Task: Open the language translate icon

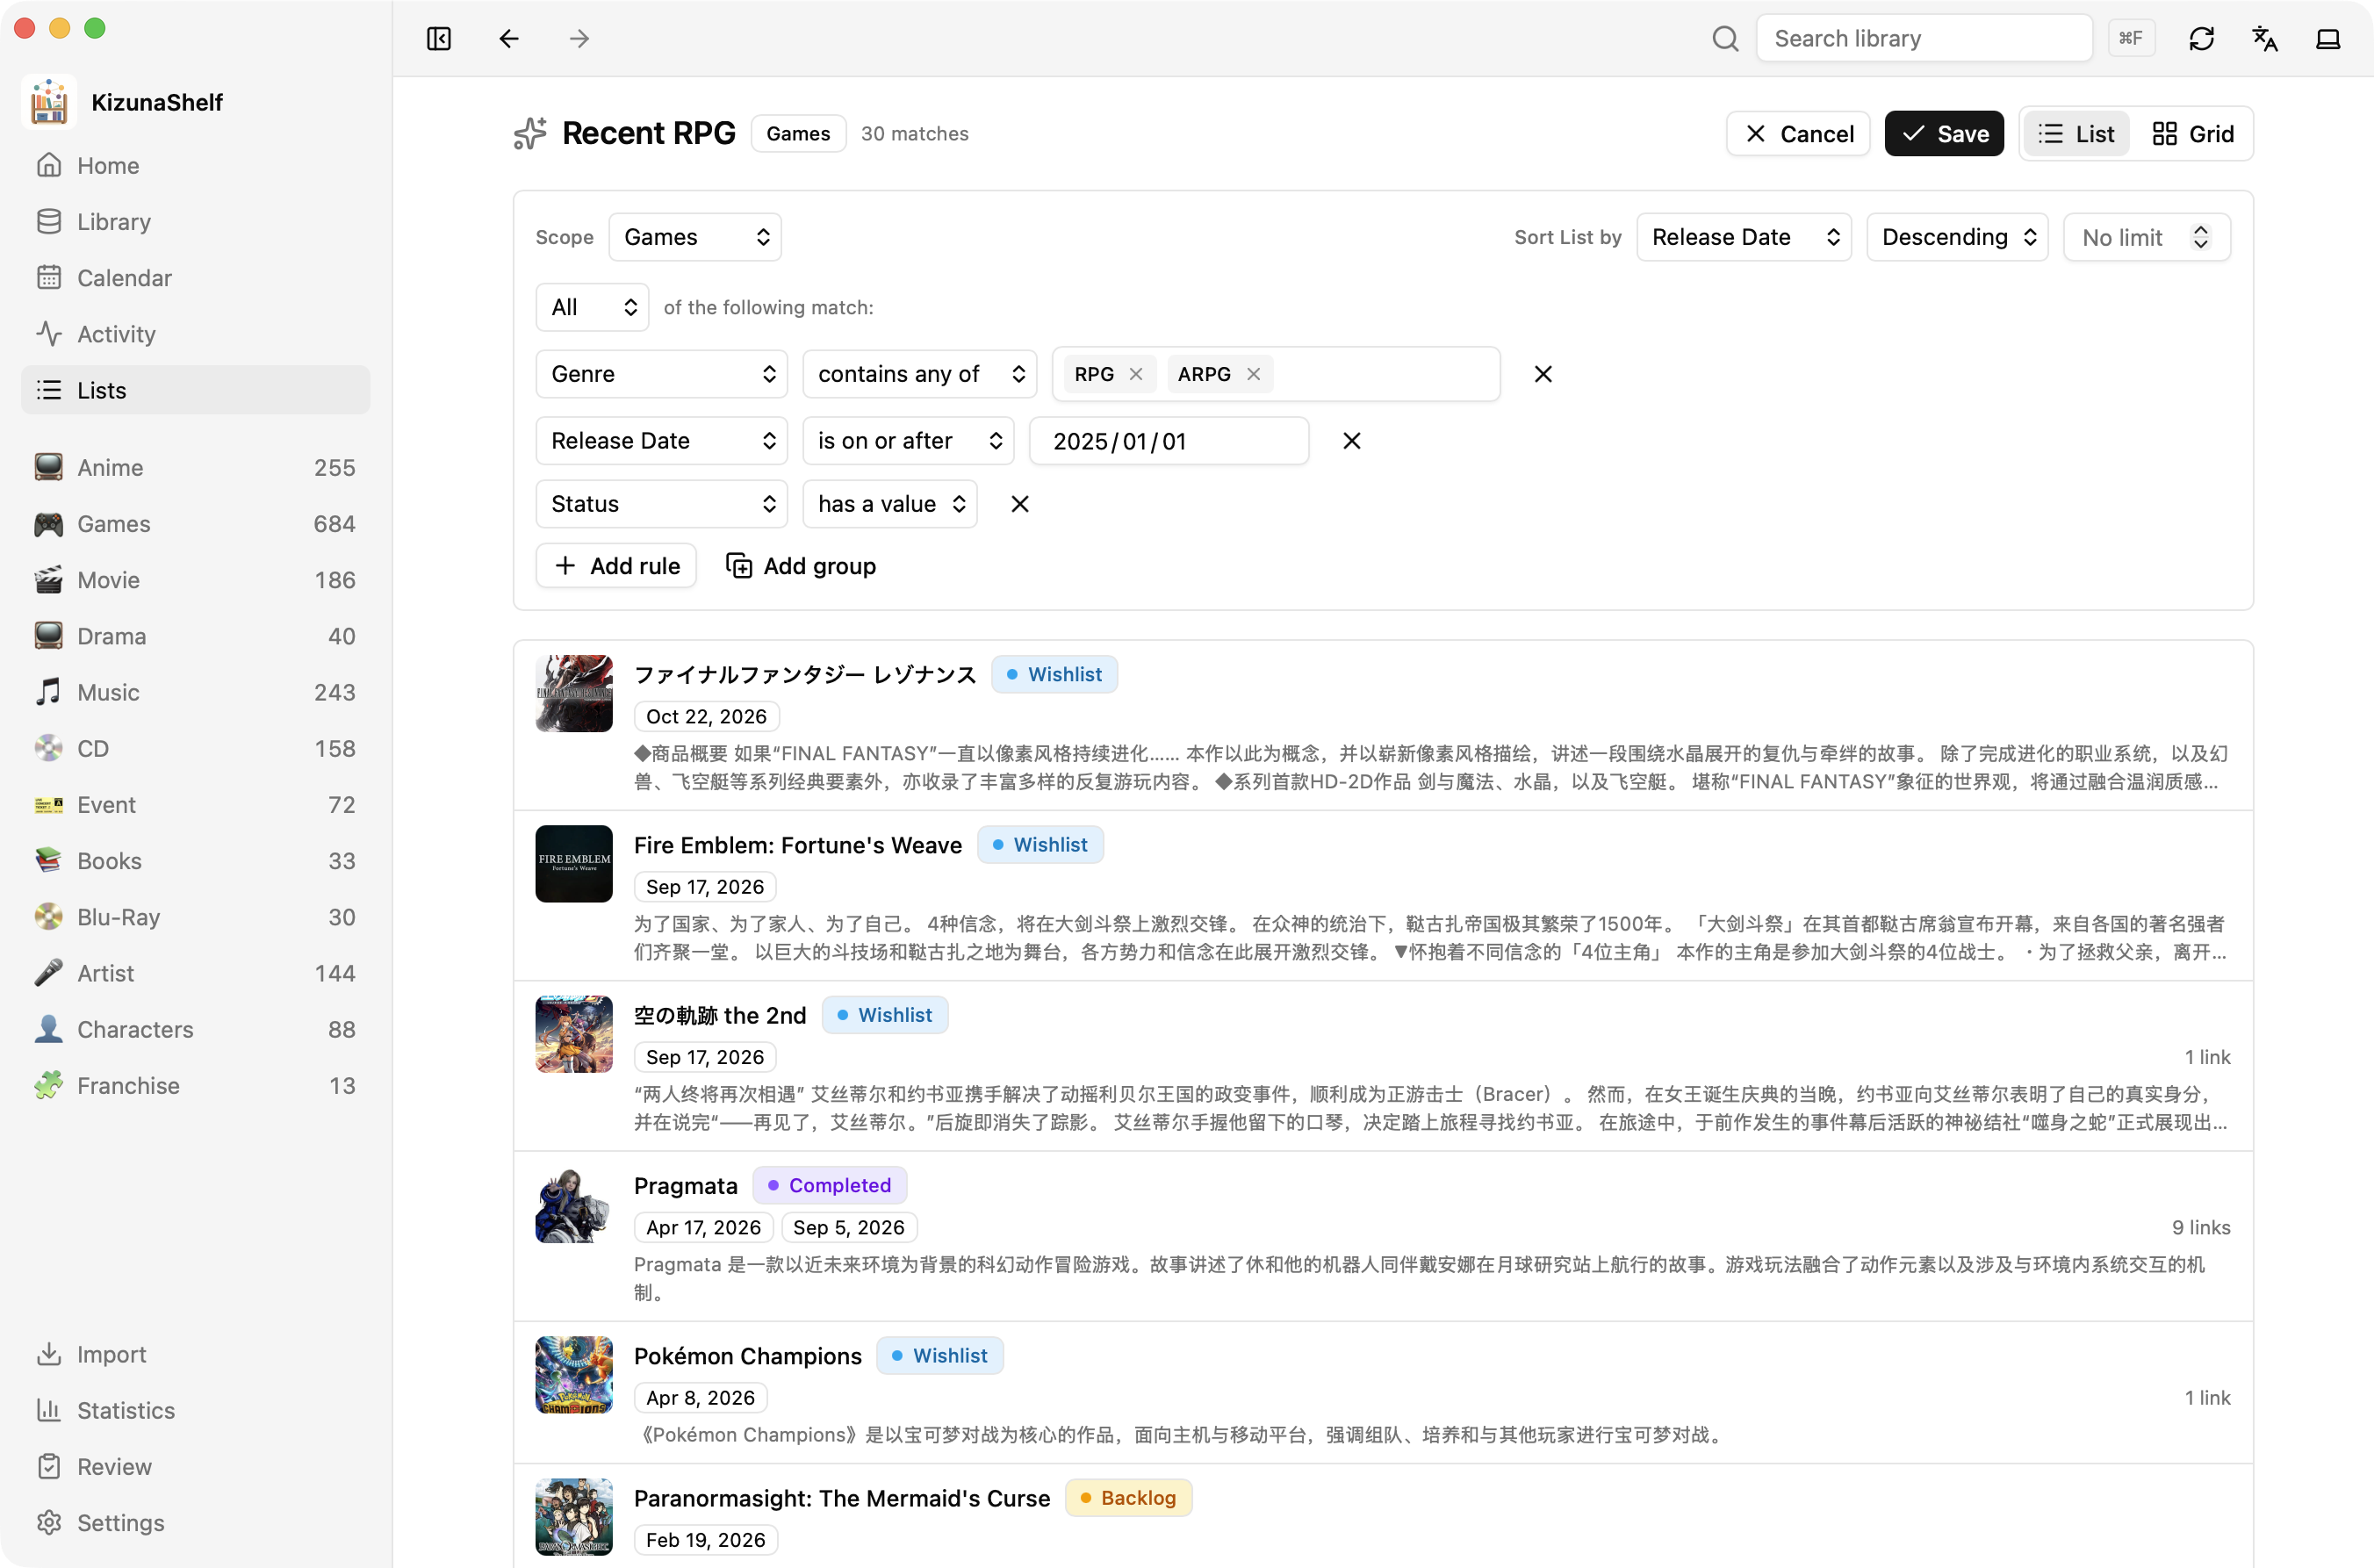Action: coord(2265,38)
